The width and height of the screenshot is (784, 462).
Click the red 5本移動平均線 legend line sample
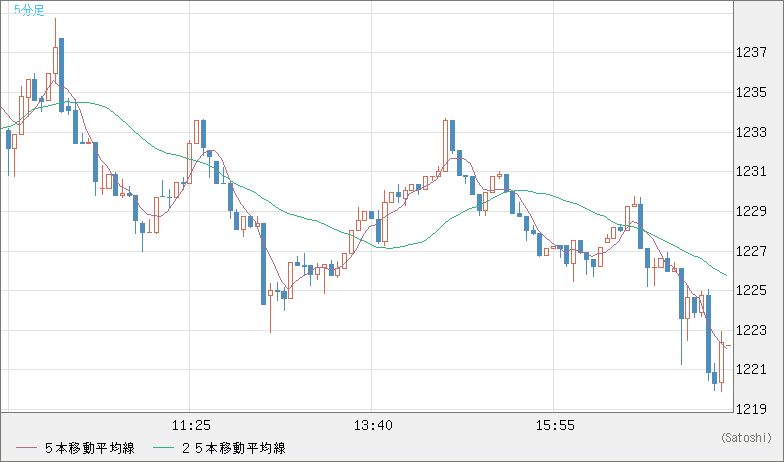pyautogui.click(x=26, y=448)
